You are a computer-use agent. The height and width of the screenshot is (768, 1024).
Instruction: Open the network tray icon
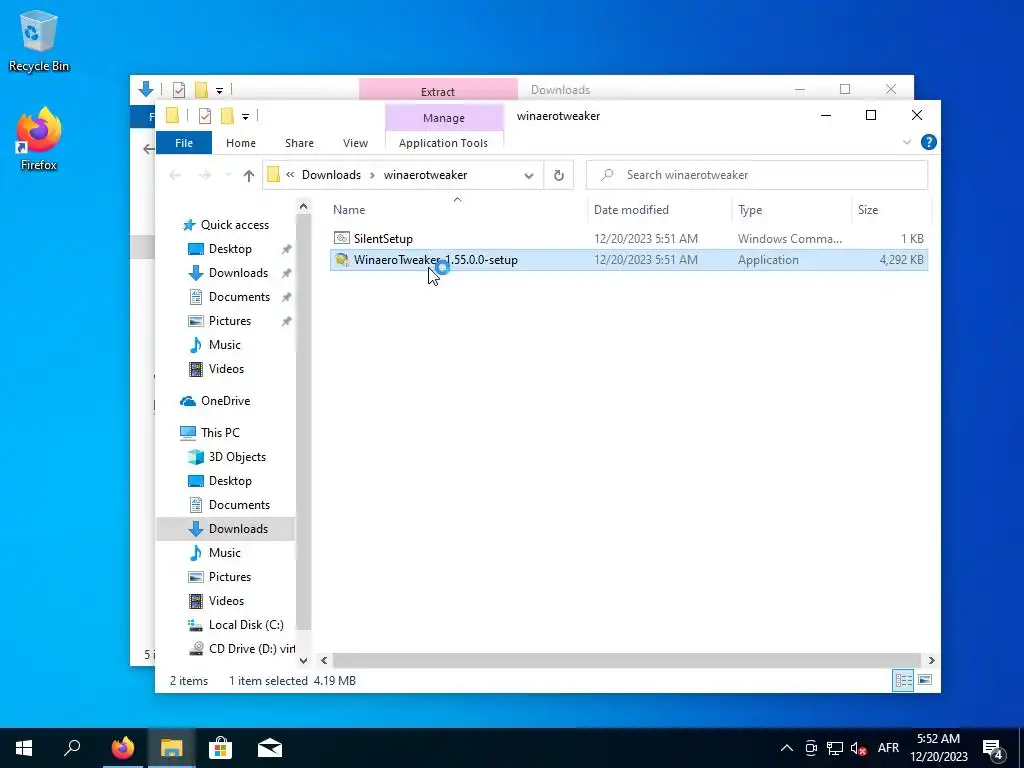click(835, 748)
